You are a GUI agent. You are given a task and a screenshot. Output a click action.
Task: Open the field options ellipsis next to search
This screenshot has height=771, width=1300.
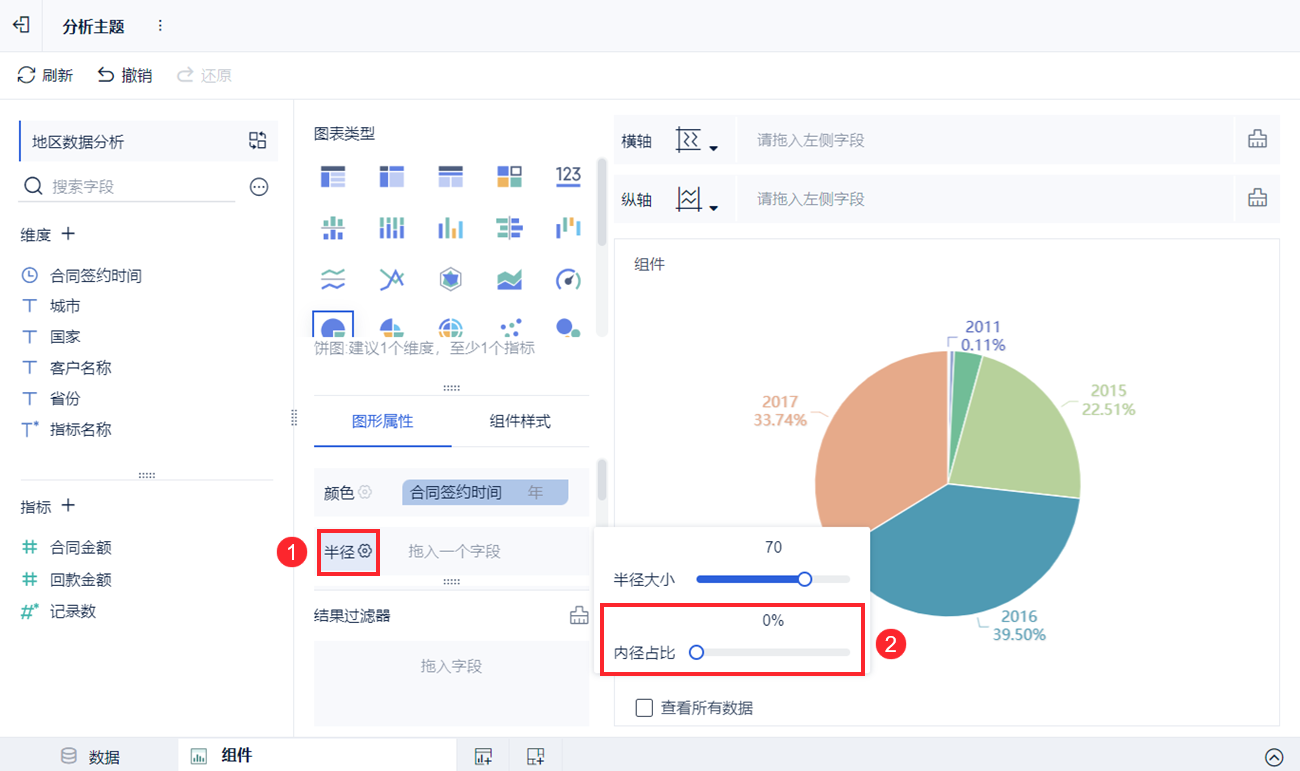(x=259, y=186)
